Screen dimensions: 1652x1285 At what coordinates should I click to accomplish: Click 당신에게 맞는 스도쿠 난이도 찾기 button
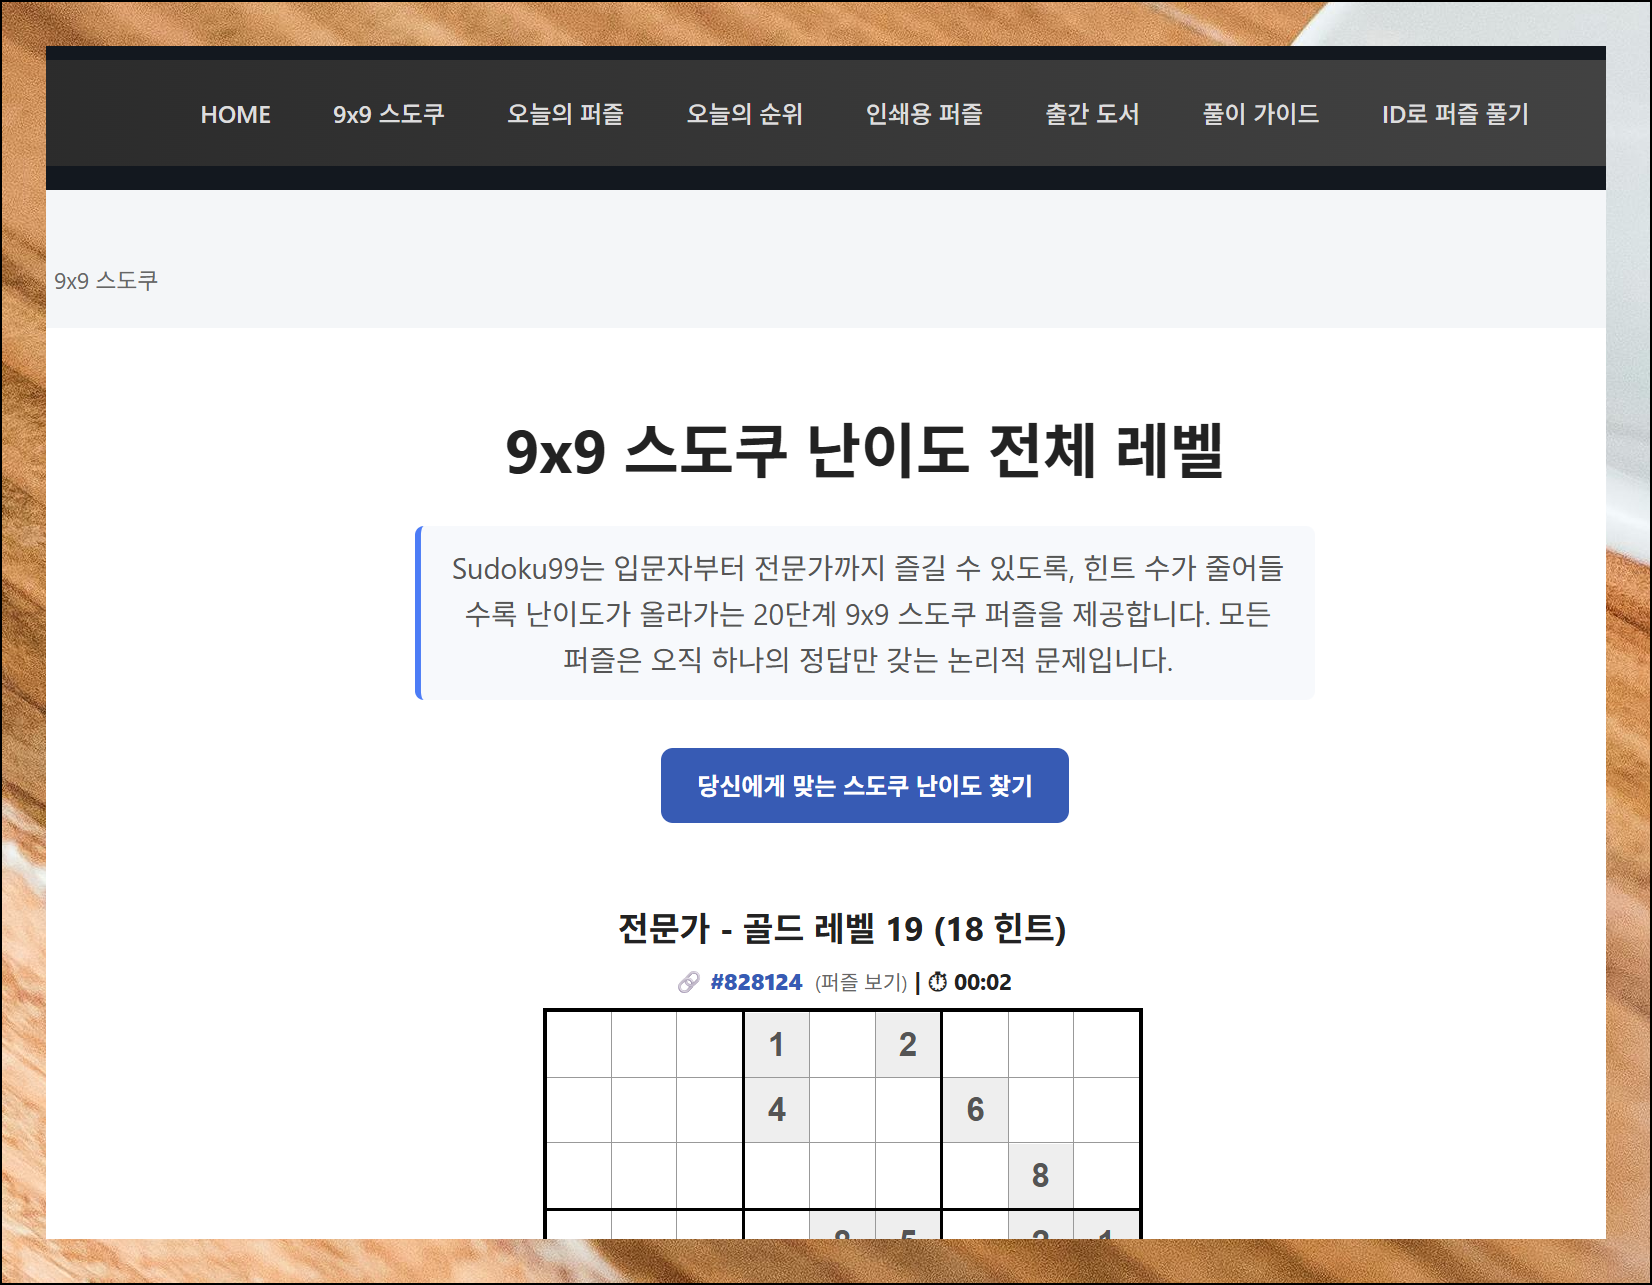865,786
